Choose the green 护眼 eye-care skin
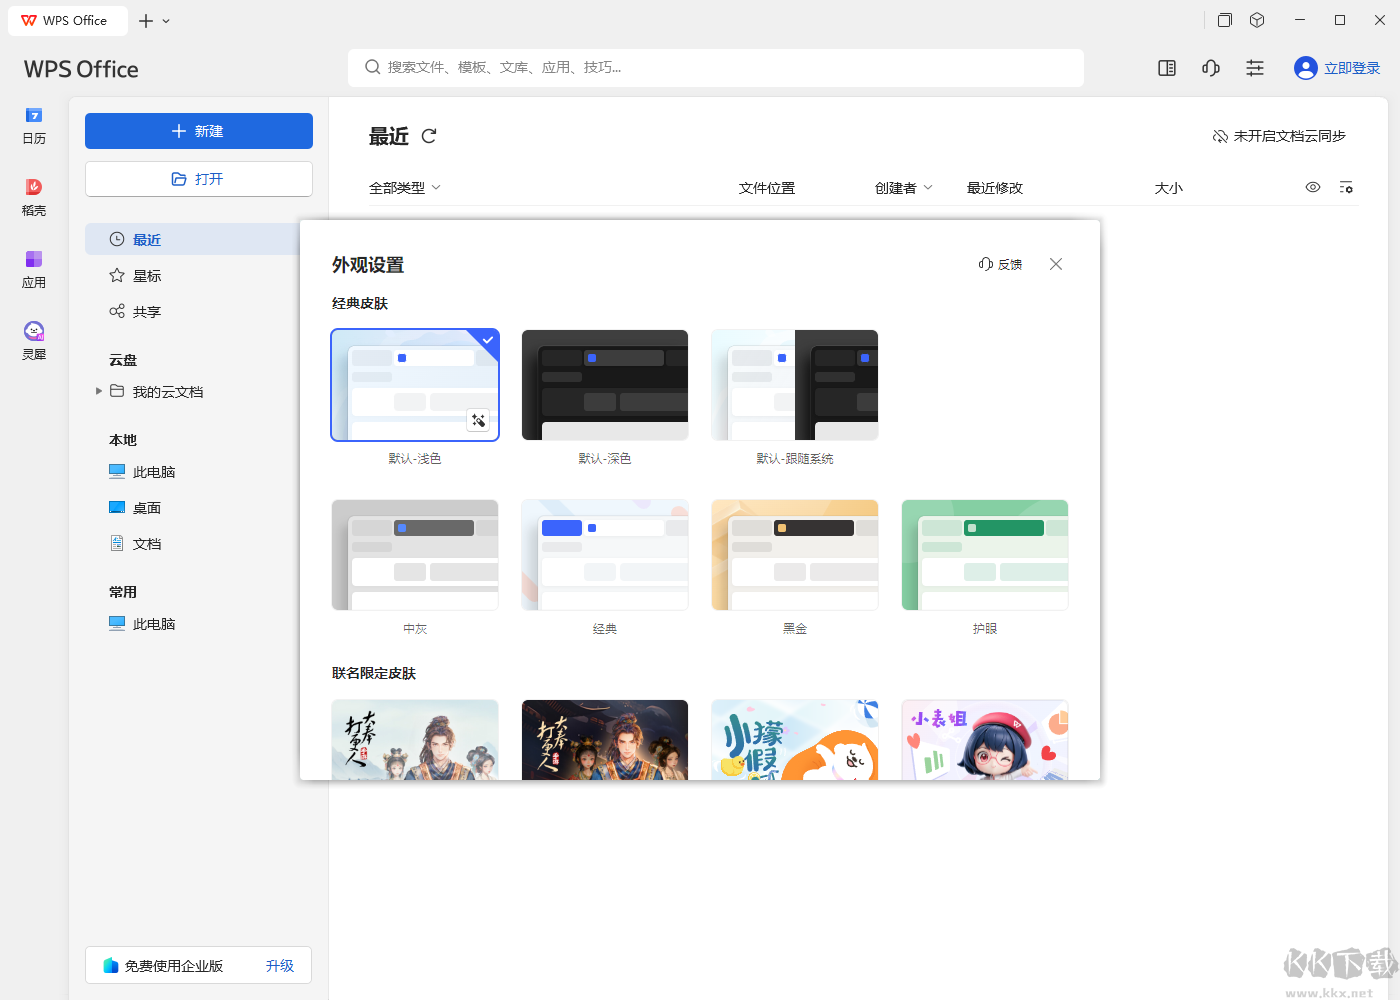Image resolution: width=1400 pixels, height=1000 pixels. tap(985, 555)
